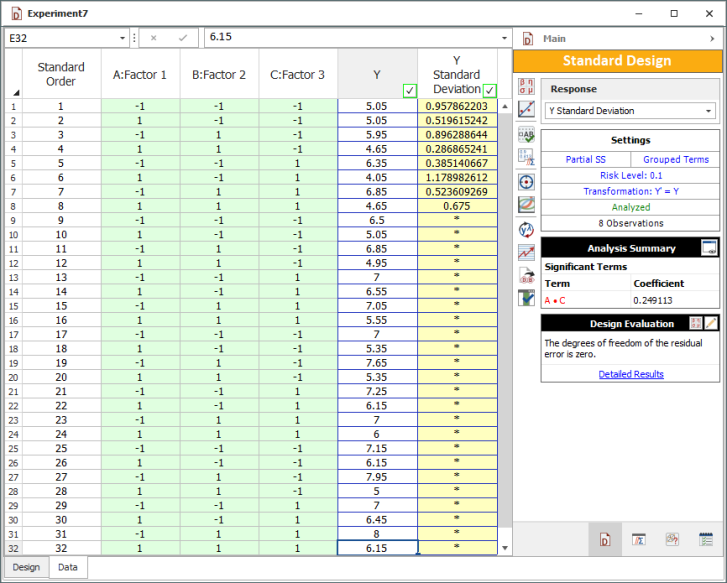Click the Partial SS setting
The width and height of the screenshot is (727, 583).
point(586,159)
